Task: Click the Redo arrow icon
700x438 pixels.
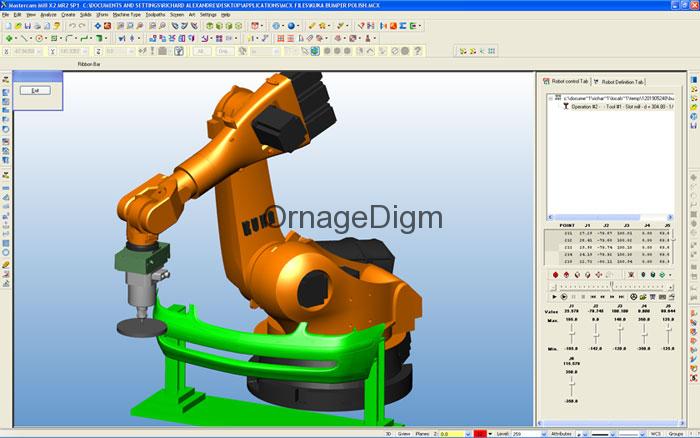Action: (82, 26)
